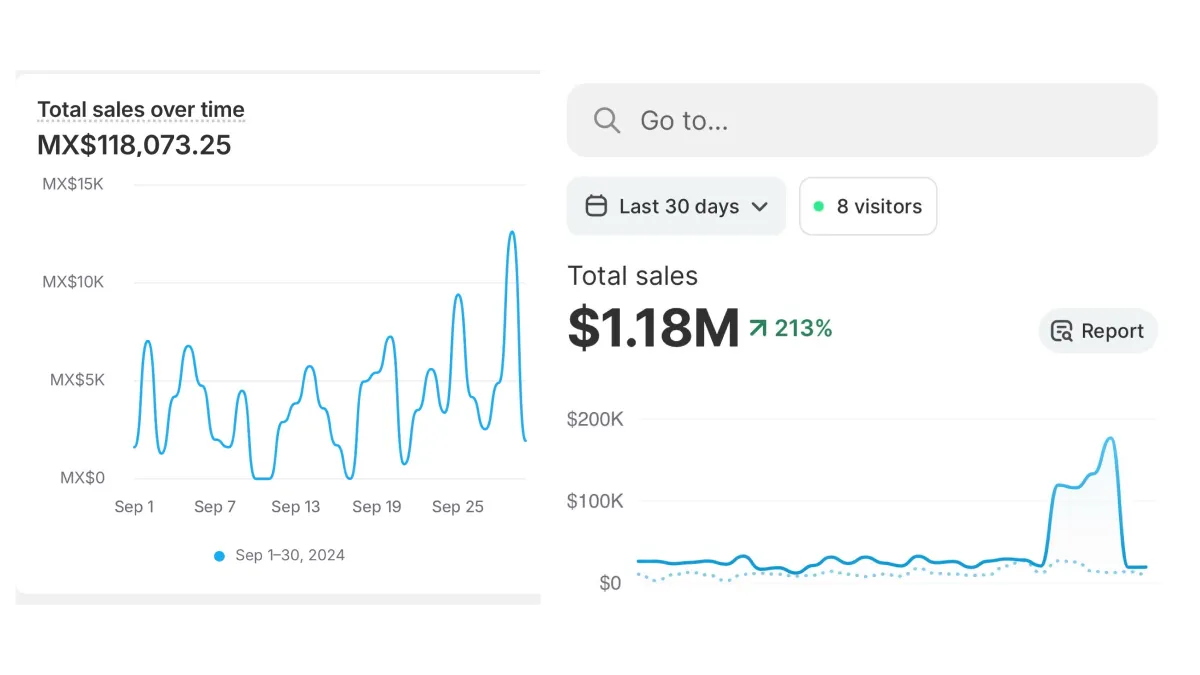
Task: Click the green 213% increase indicator
Action: pyautogui.click(x=791, y=327)
